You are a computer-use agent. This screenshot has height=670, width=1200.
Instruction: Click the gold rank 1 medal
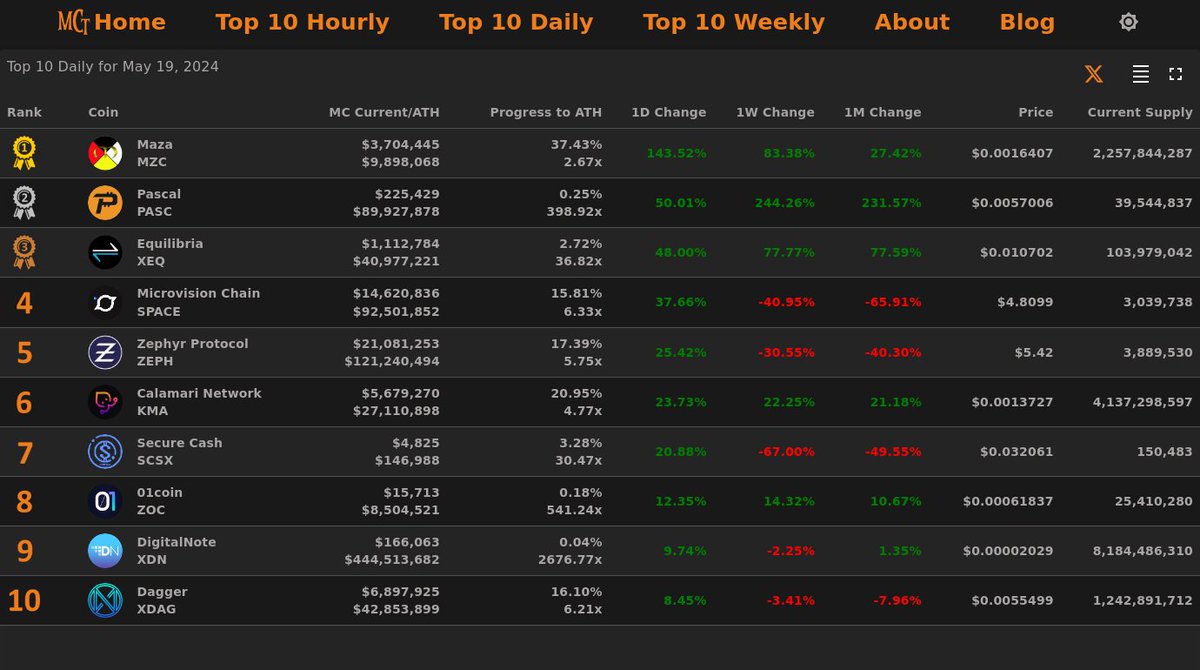tap(24, 153)
